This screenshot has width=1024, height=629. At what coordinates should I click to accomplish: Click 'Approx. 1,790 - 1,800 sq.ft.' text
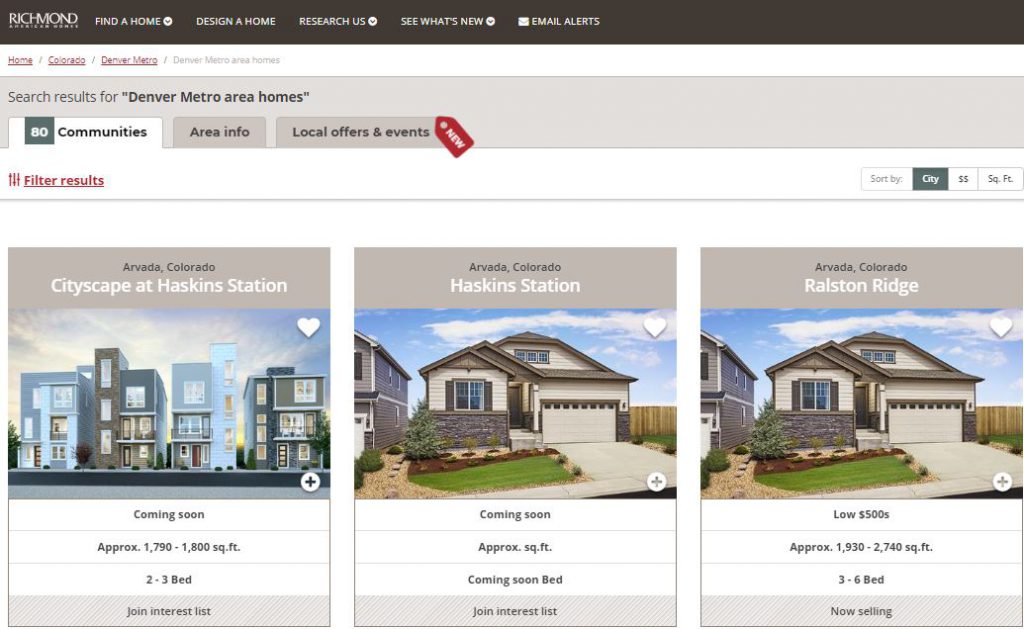[169, 547]
